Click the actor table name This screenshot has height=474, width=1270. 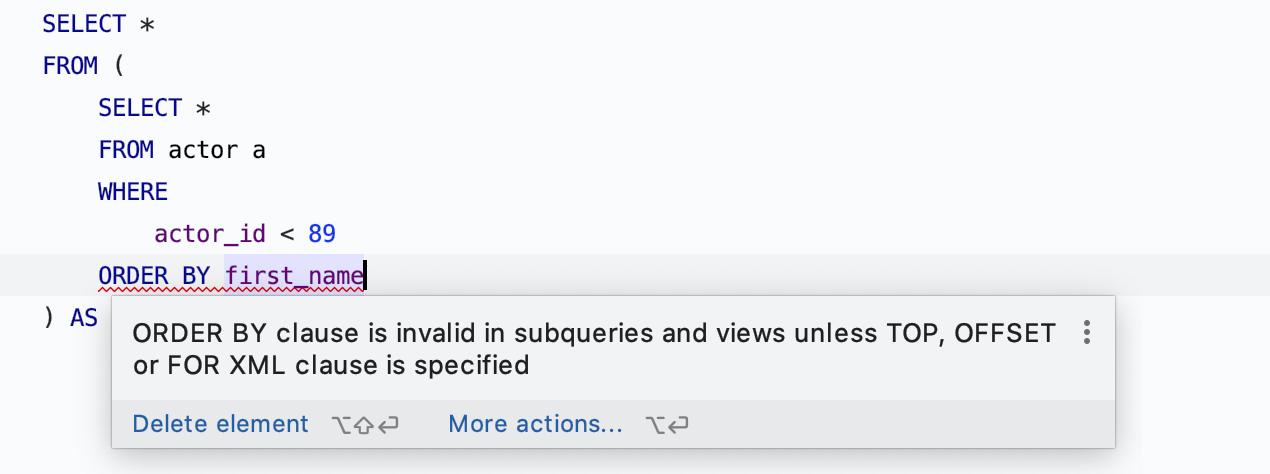[202, 150]
